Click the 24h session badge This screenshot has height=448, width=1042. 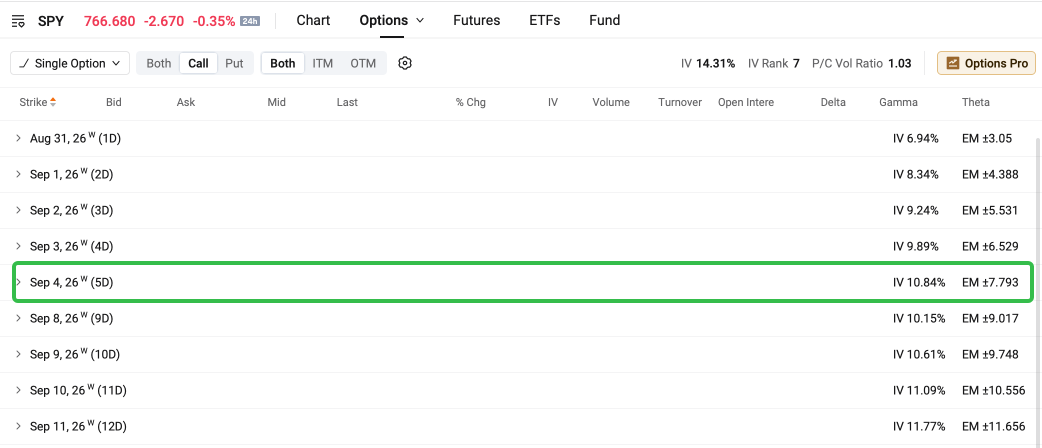coord(249,21)
